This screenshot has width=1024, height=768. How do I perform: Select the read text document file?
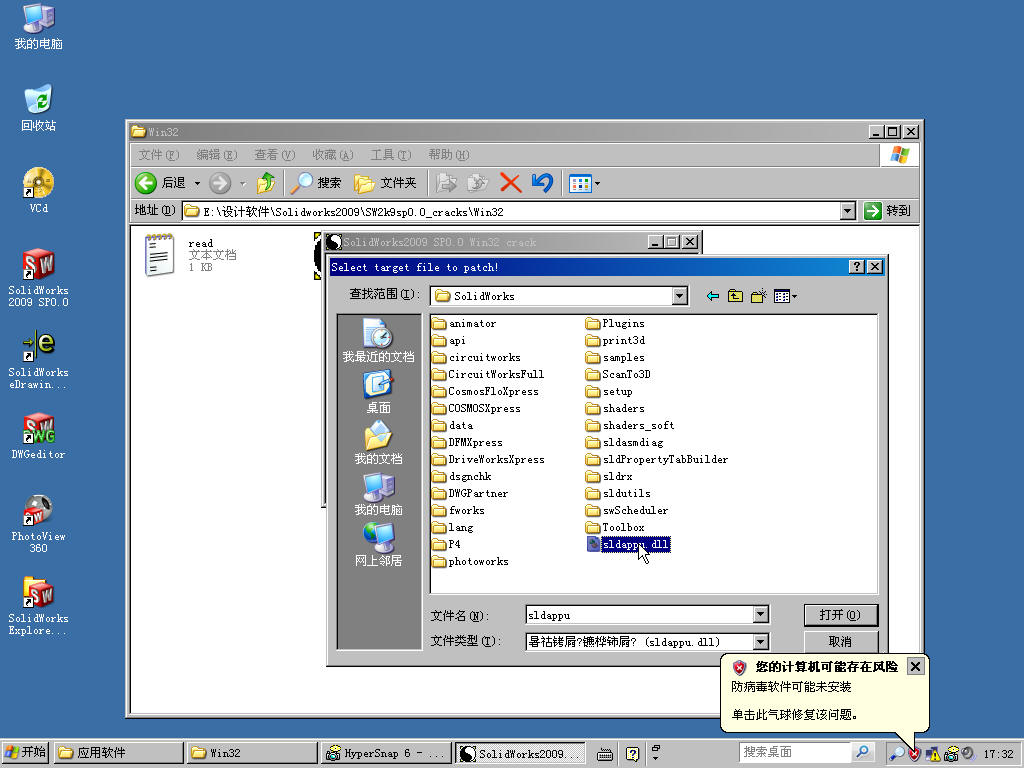point(190,255)
